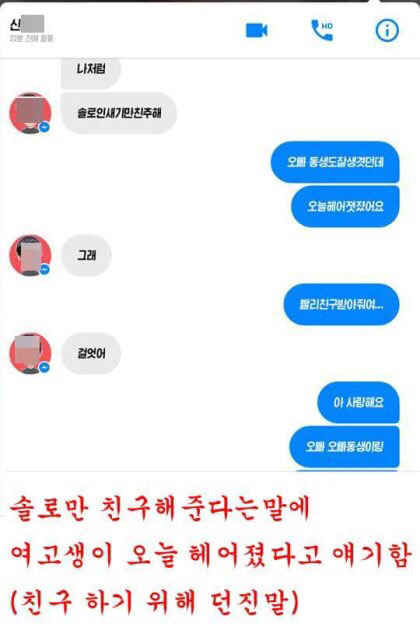Tap the activity status under contact name
Viewport: 420px width, 630px height.
(x=31, y=39)
